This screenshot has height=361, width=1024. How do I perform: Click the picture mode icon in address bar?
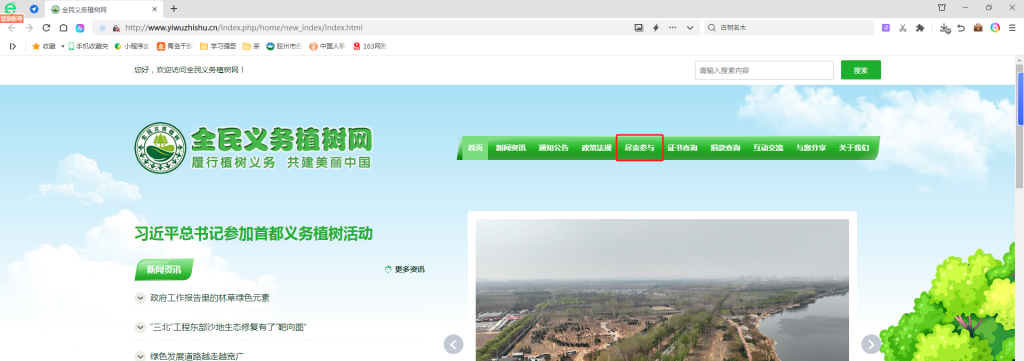tap(639, 28)
